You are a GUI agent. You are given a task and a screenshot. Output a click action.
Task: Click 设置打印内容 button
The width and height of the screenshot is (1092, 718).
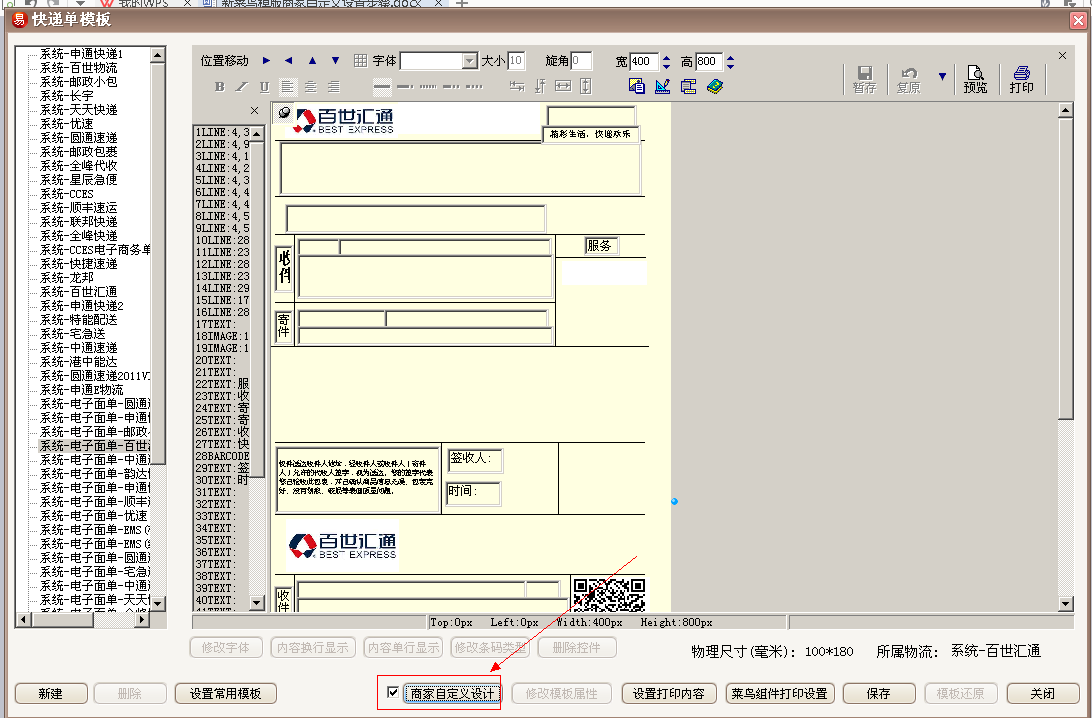(669, 694)
